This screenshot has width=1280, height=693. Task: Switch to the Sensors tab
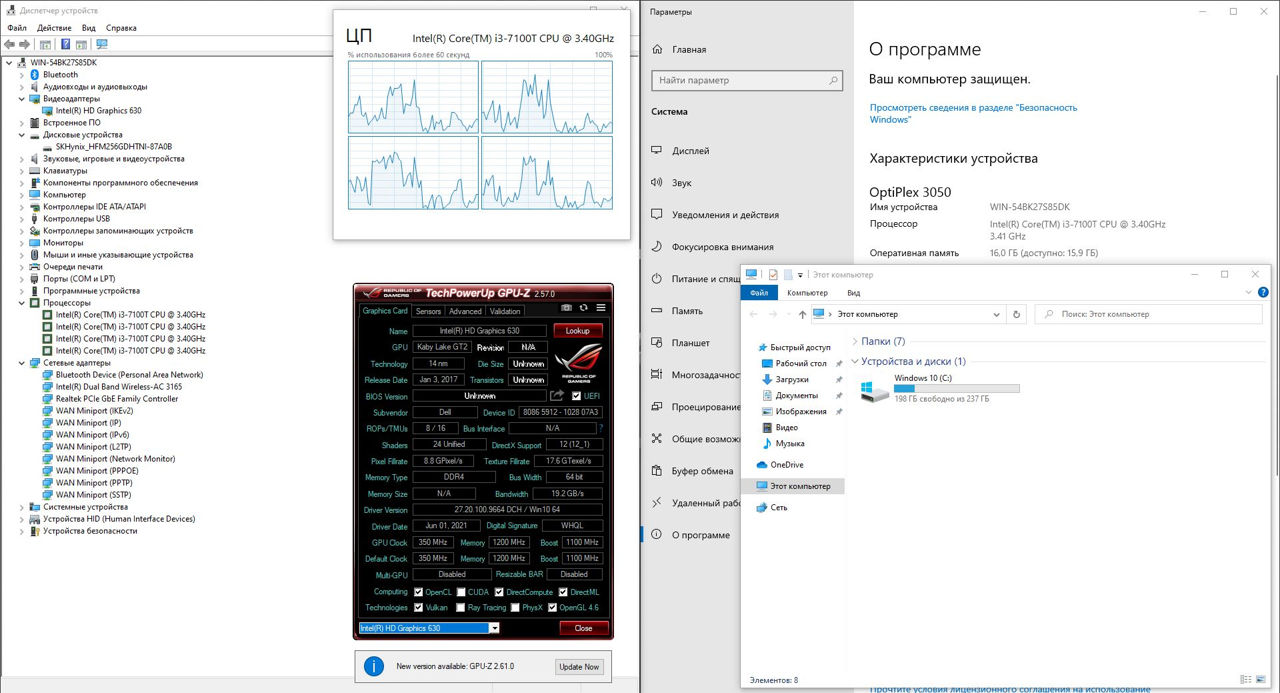(428, 311)
